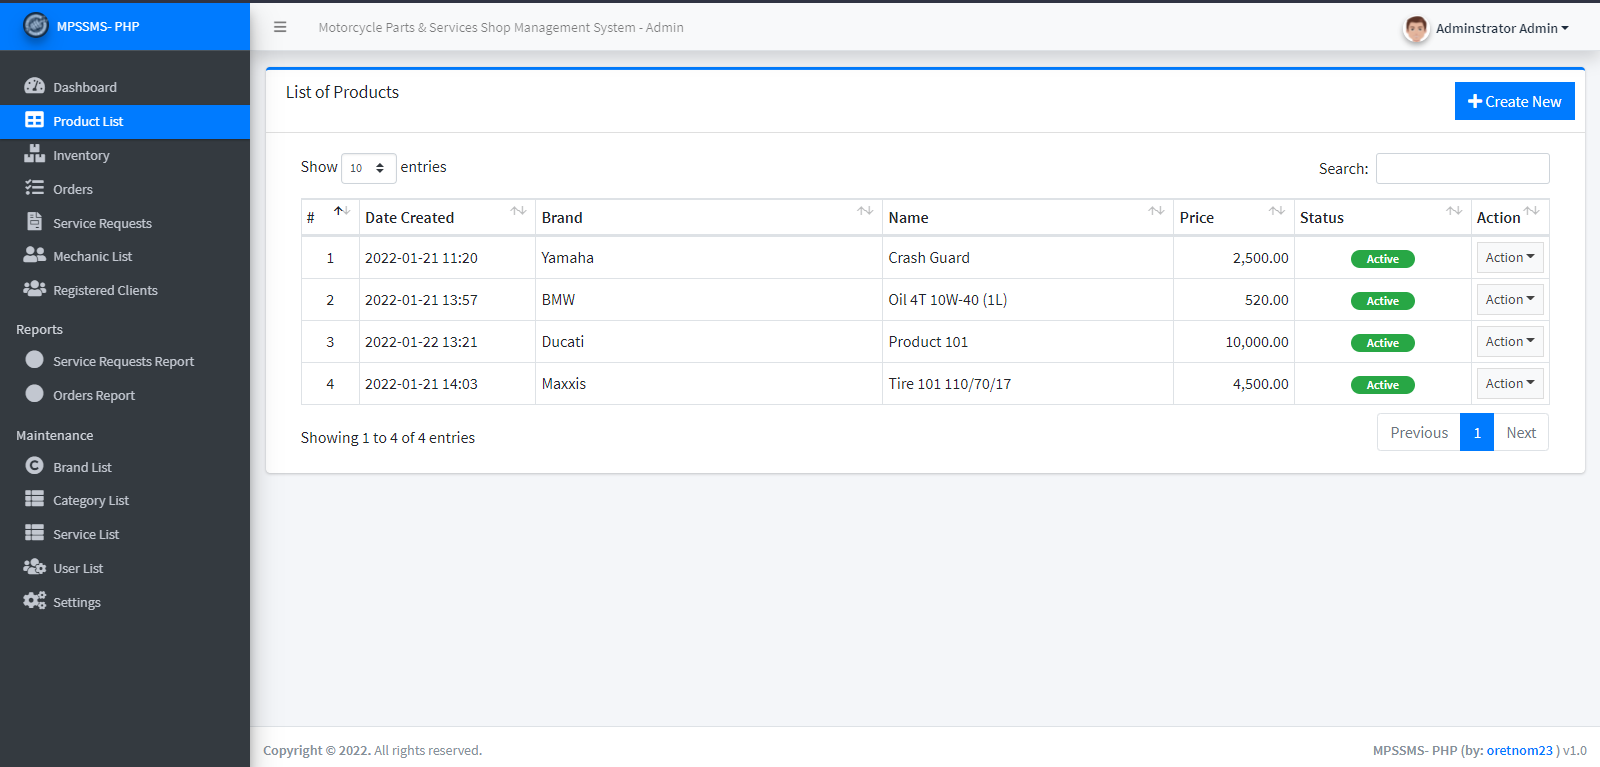Open the show entries count dropdown
1600x767 pixels.
point(369,168)
